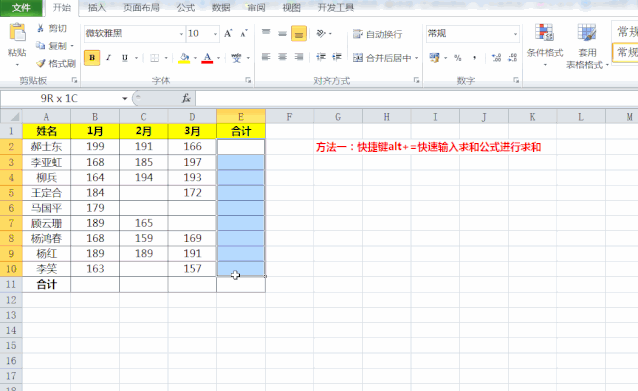Align text to vertical middle

(282, 33)
